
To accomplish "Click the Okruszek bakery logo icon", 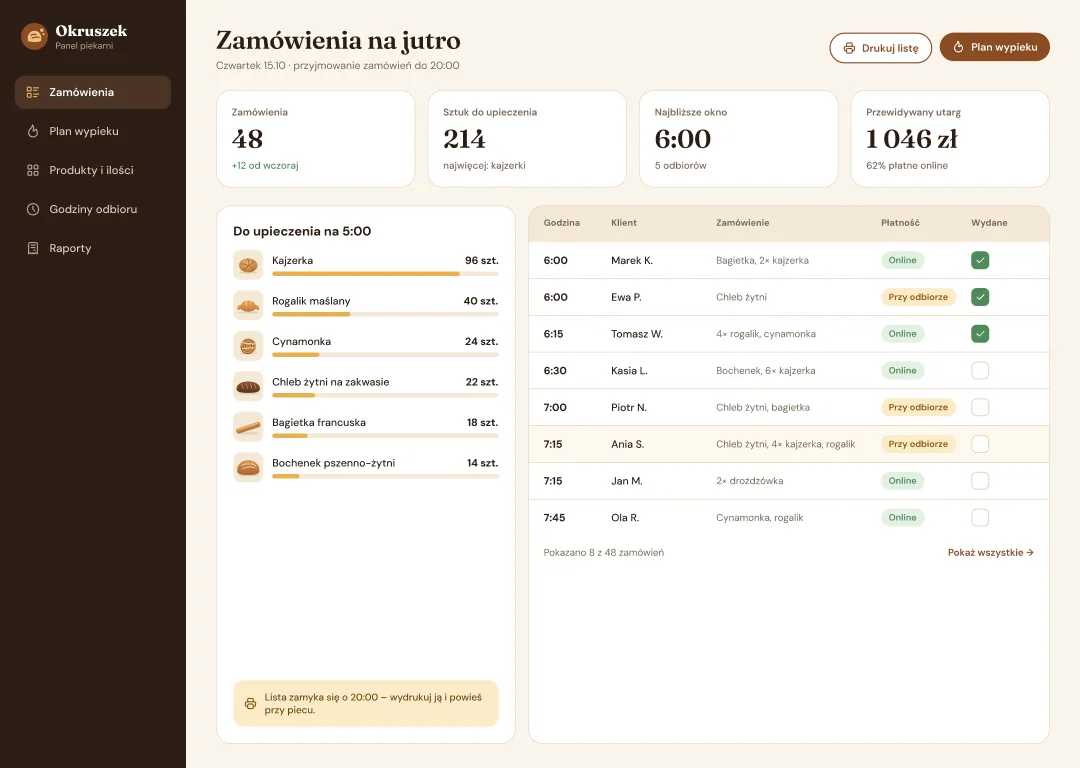I will tap(34, 37).
